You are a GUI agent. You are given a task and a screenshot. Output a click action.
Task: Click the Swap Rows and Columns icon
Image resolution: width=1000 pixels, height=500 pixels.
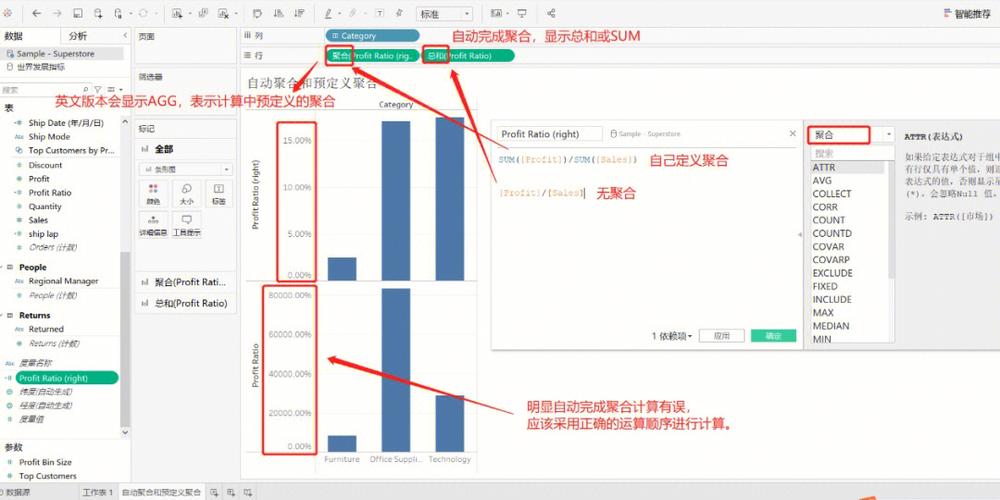click(257, 13)
